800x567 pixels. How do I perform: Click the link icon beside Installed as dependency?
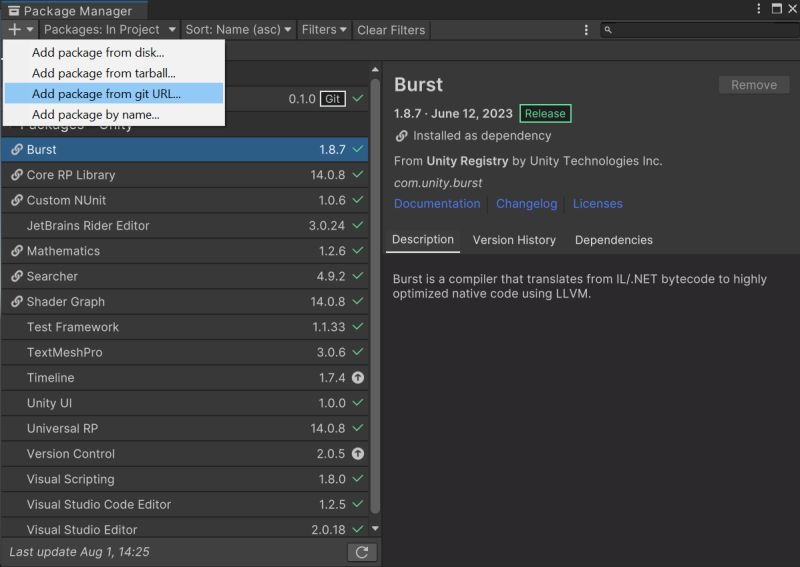tap(402, 136)
